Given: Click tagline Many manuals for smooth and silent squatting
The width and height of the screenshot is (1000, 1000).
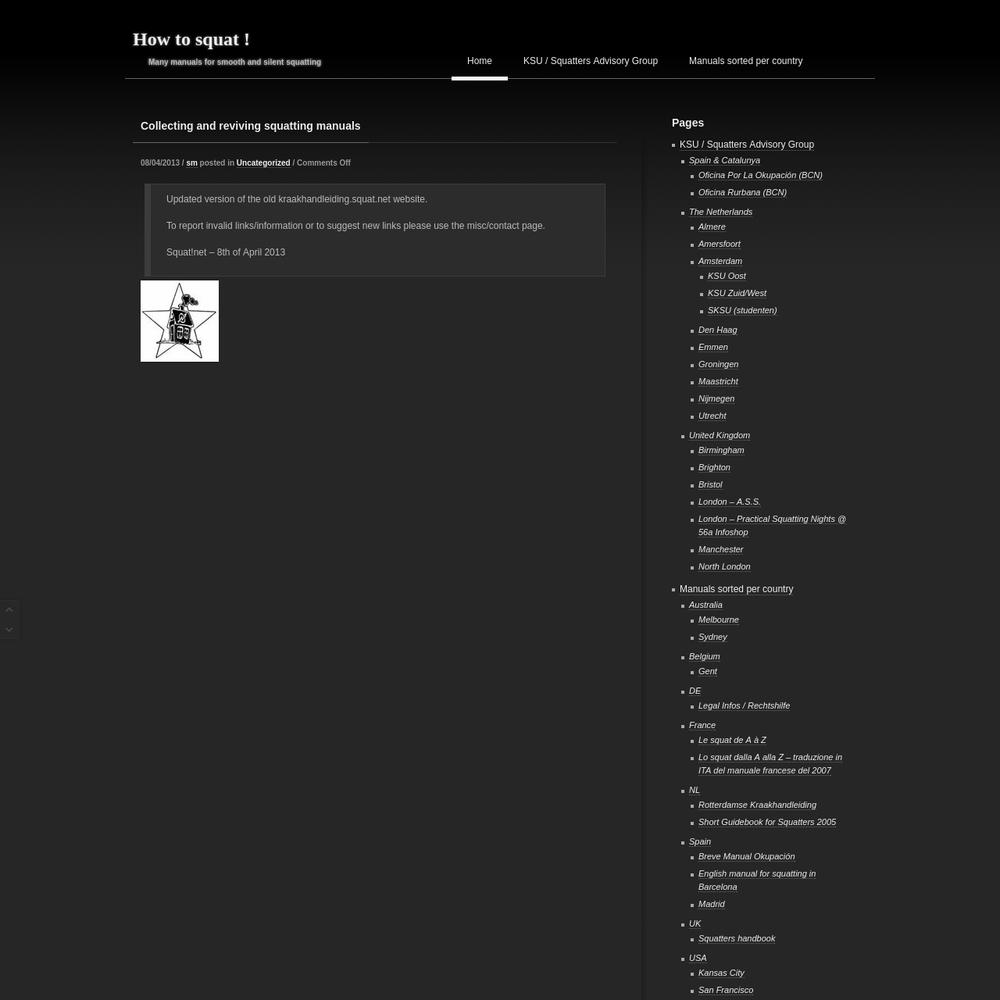Looking at the screenshot, I should point(234,62).
